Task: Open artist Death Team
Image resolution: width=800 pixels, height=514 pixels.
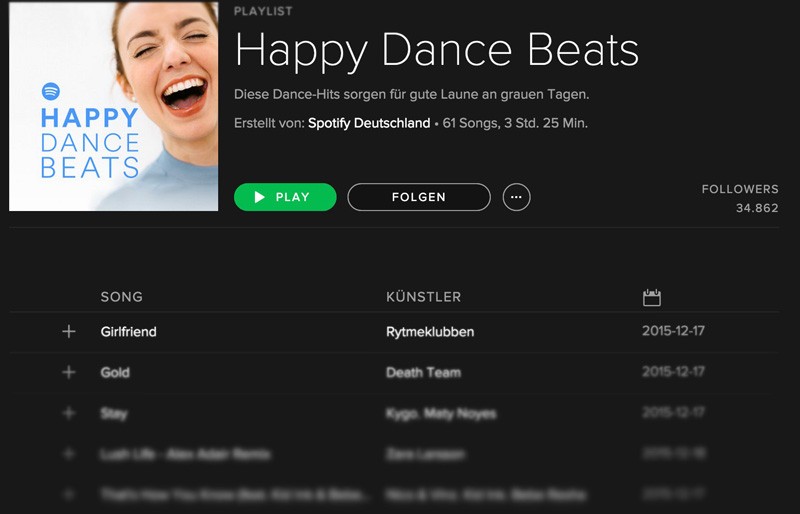Action: (x=423, y=372)
